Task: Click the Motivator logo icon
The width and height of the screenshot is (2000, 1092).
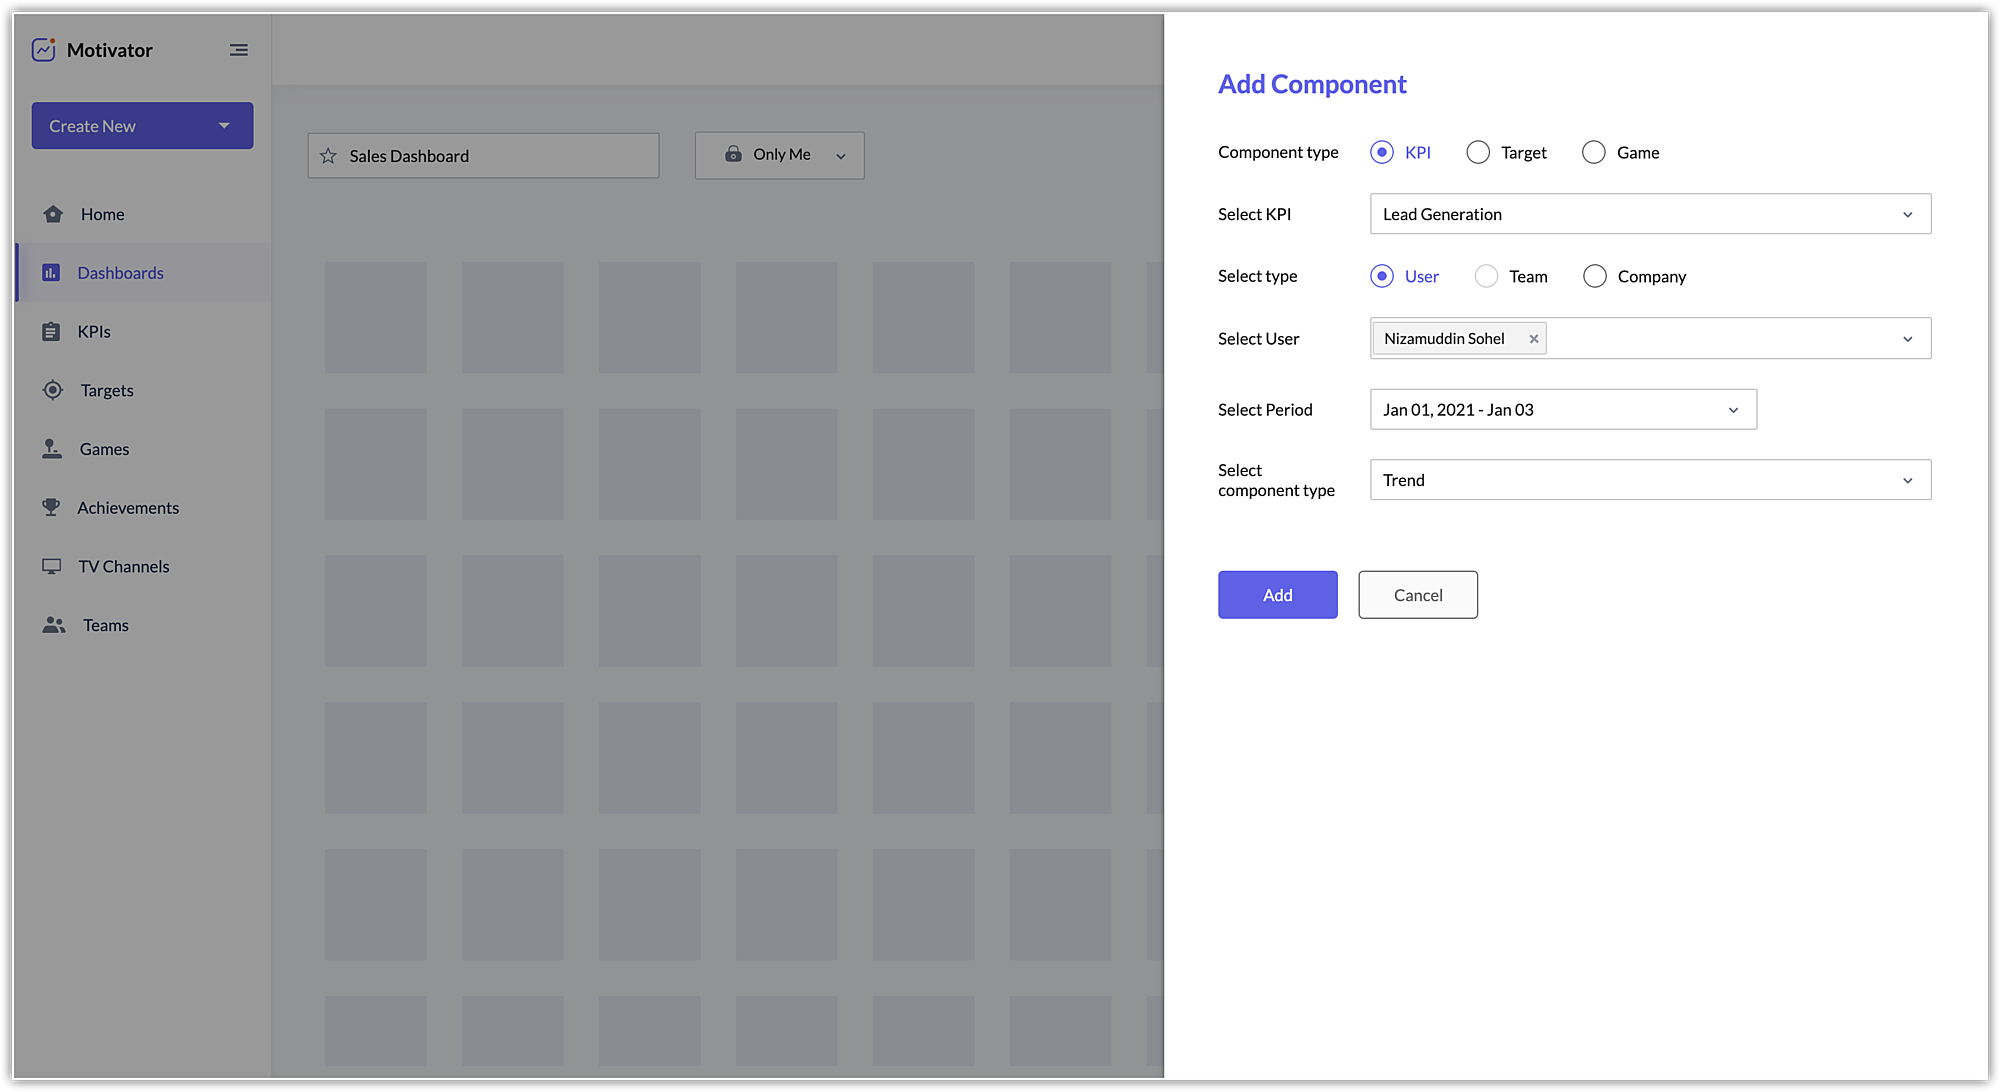Action: 43,50
